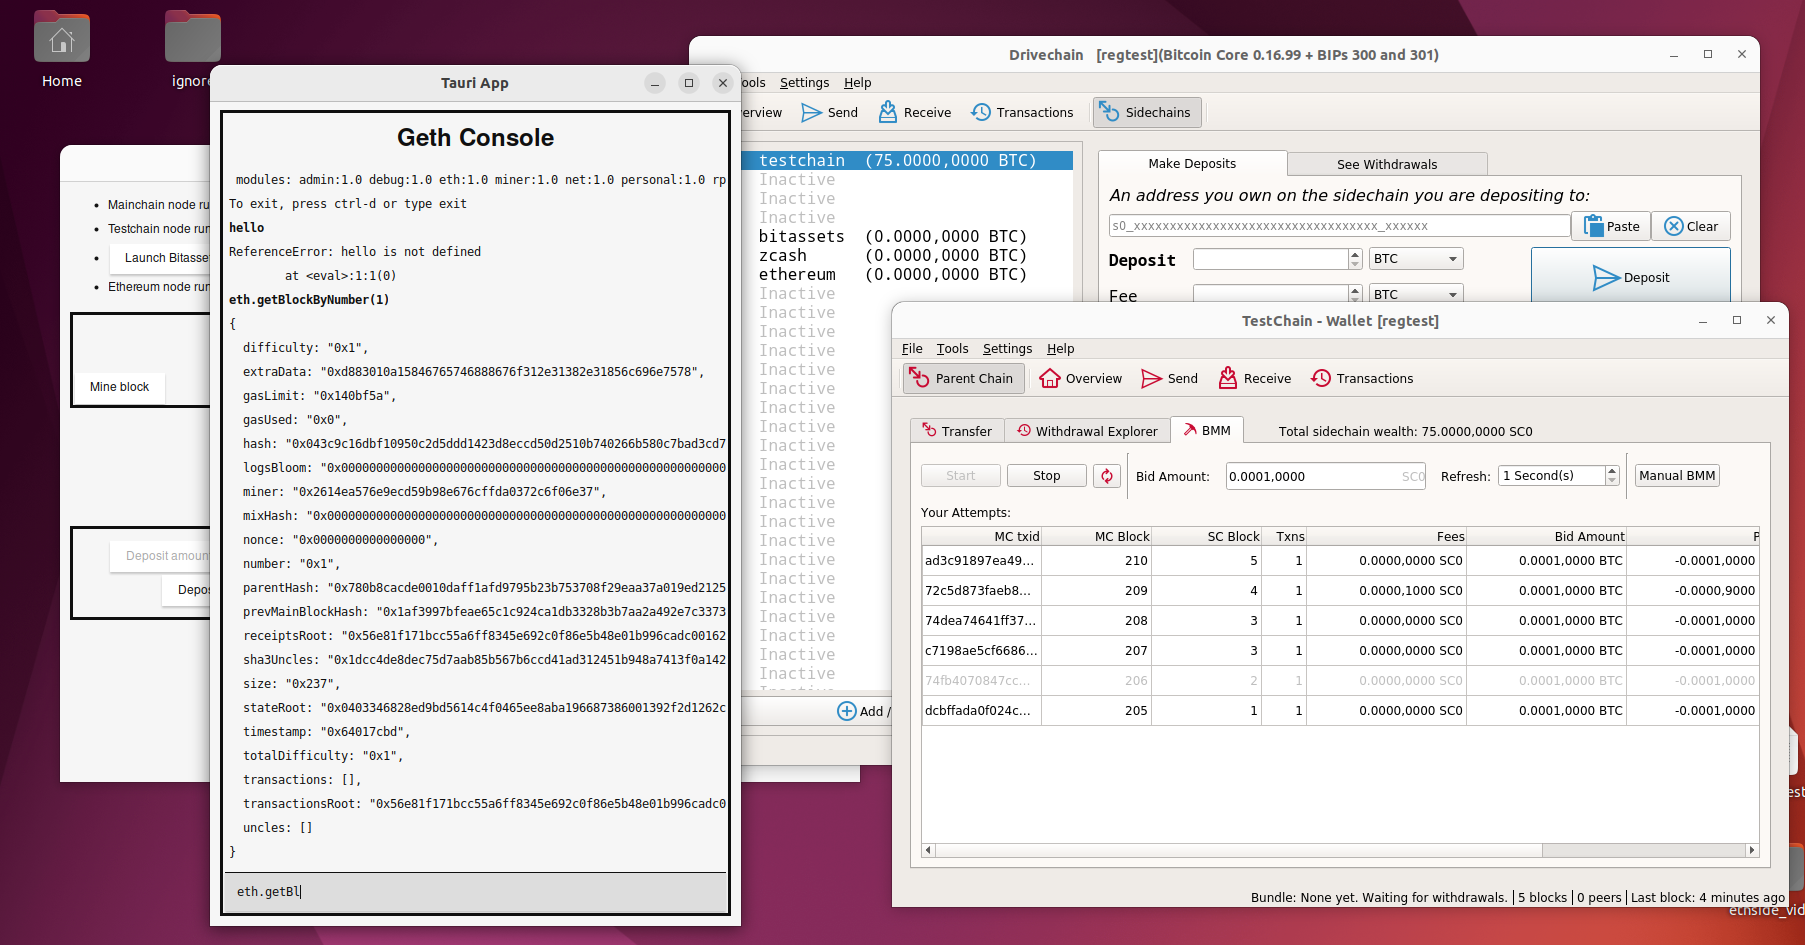Focus the Geth console input box

click(475, 891)
